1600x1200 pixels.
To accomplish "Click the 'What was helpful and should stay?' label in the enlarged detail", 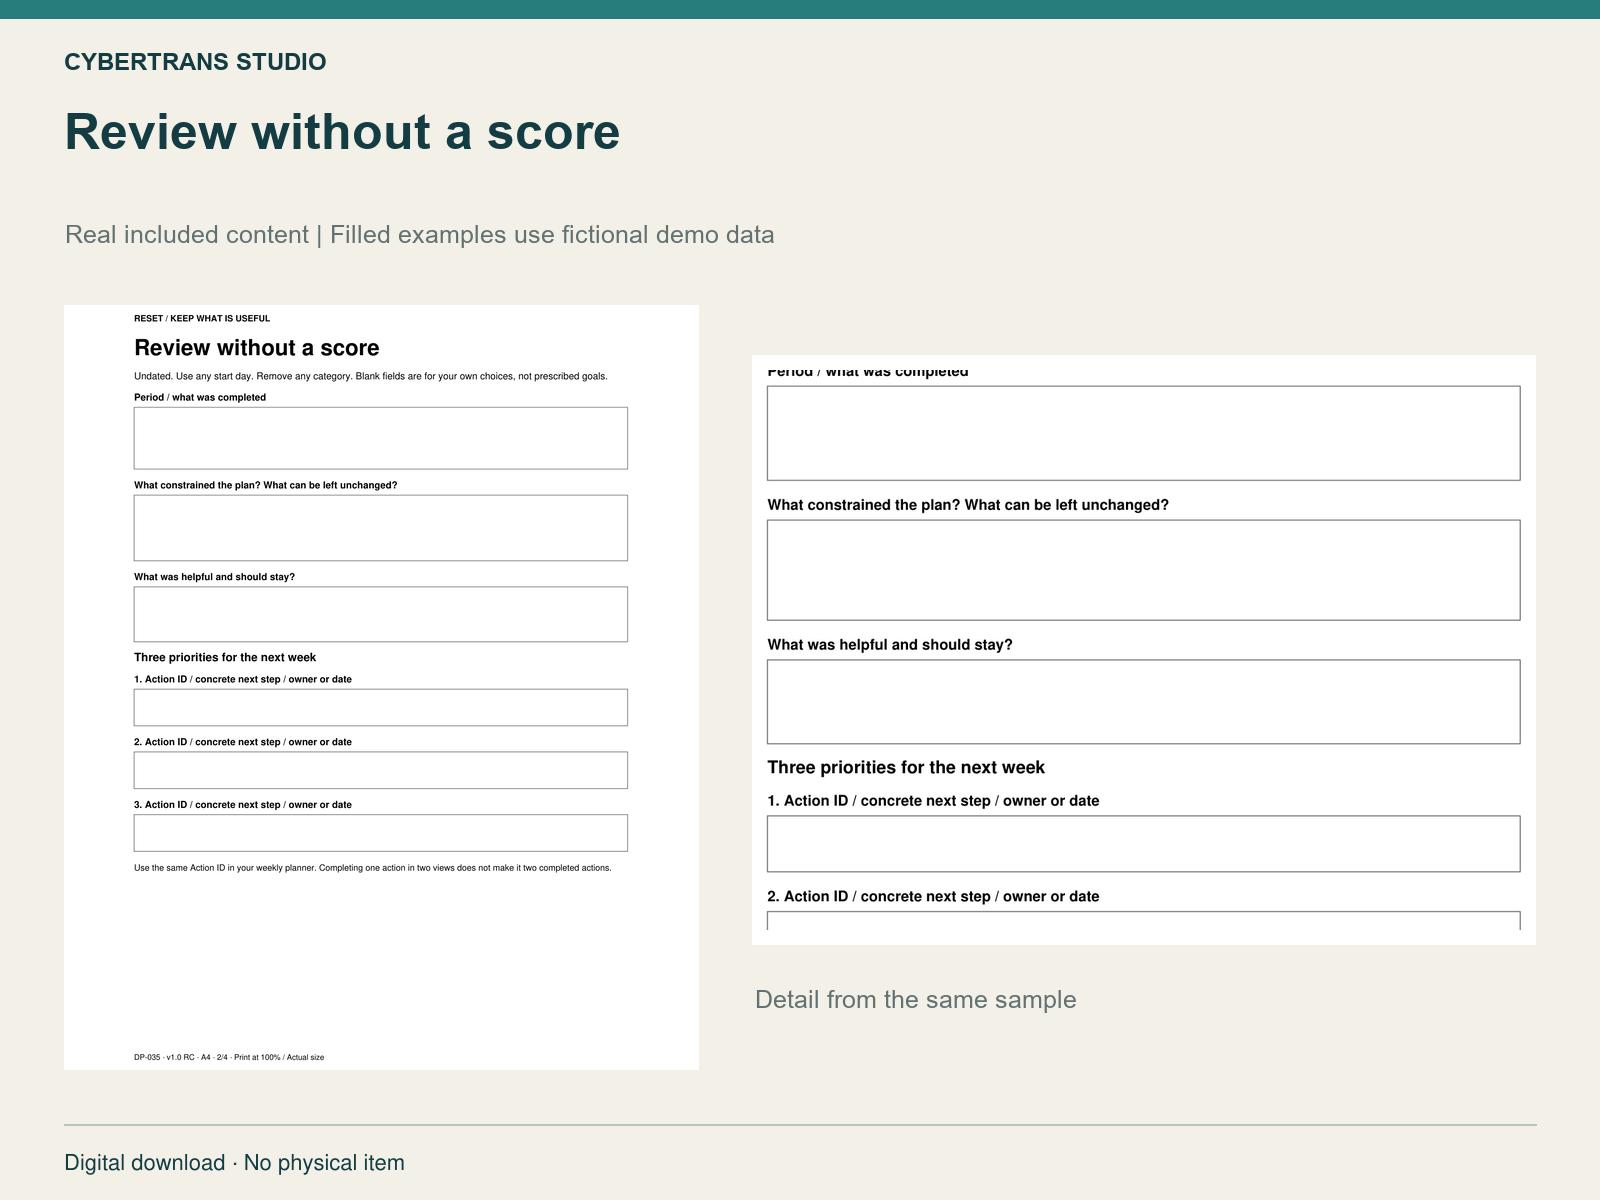I will (x=890, y=645).
